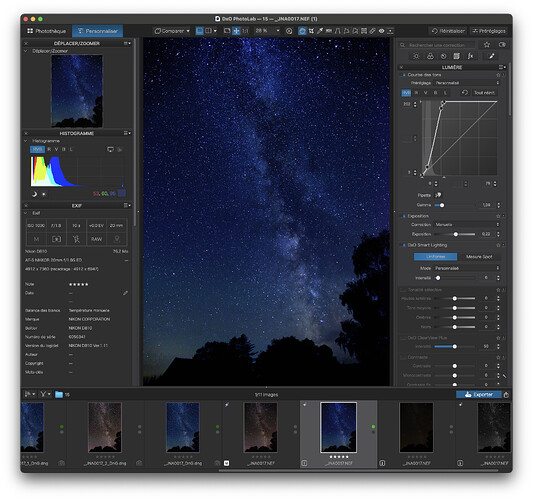
Task: Open the Smart Lighting Mode dropdown
Action: (467, 268)
